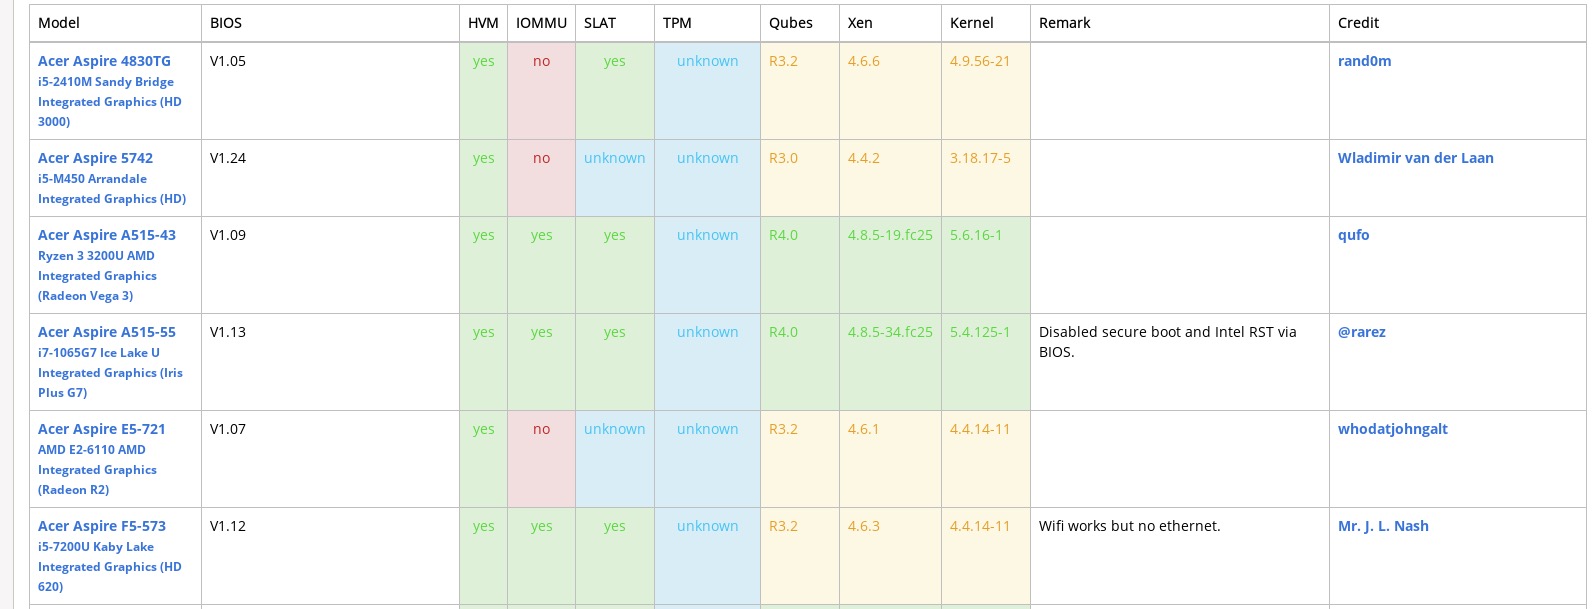Click the BIOS column header
Image resolution: width=1595 pixels, height=609 pixels.
click(x=226, y=23)
